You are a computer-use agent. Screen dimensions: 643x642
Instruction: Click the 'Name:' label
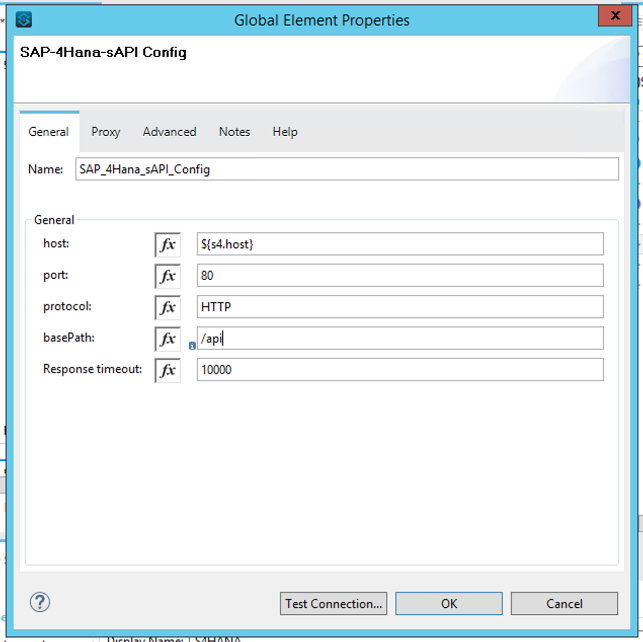click(x=46, y=169)
